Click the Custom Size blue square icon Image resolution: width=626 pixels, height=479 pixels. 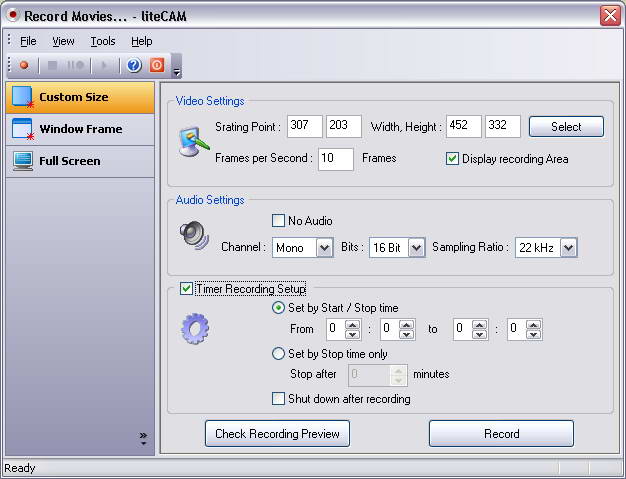(23, 97)
